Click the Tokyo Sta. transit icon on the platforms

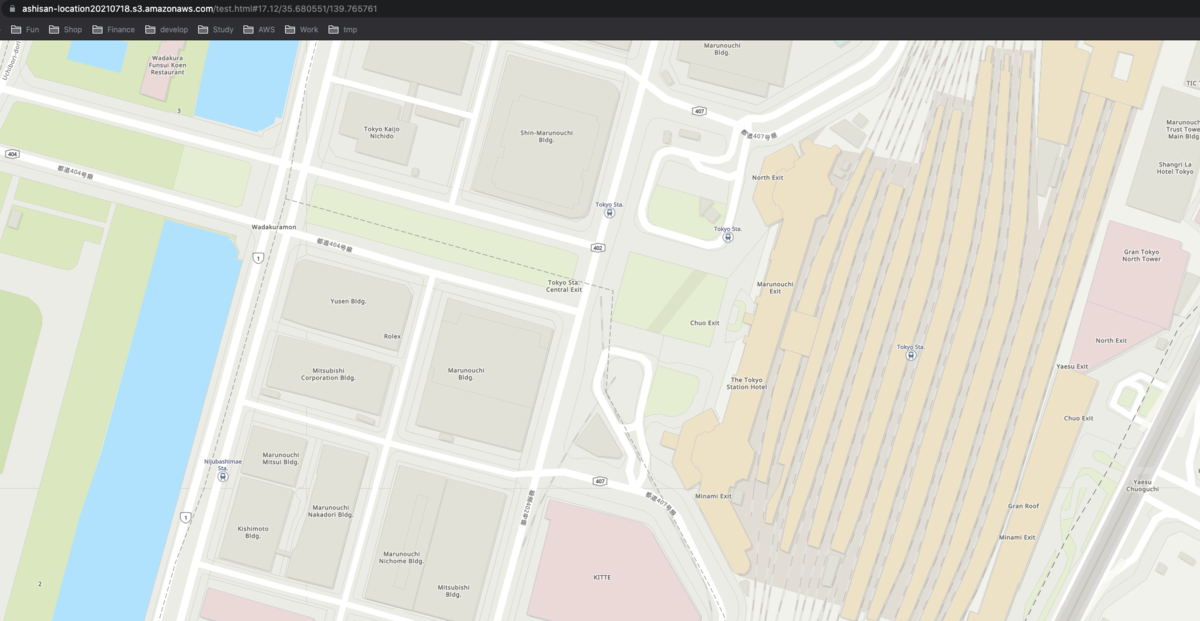click(911, 355)
